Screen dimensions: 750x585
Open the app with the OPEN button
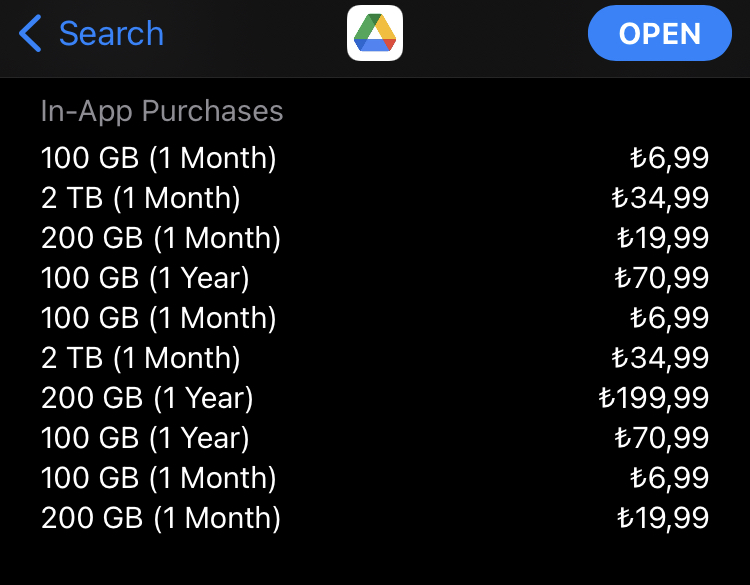pos(660,33)
